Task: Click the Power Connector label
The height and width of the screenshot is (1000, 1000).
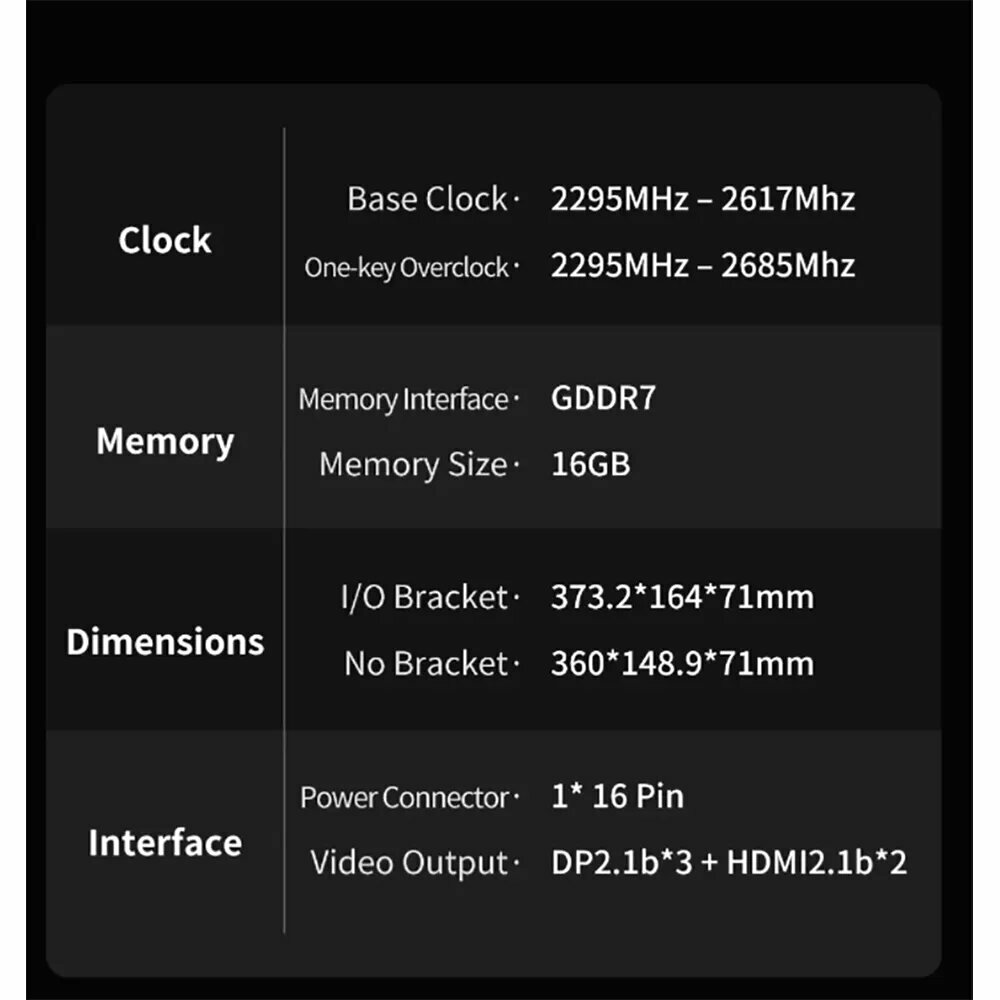Action: click(x=404, y=798)
